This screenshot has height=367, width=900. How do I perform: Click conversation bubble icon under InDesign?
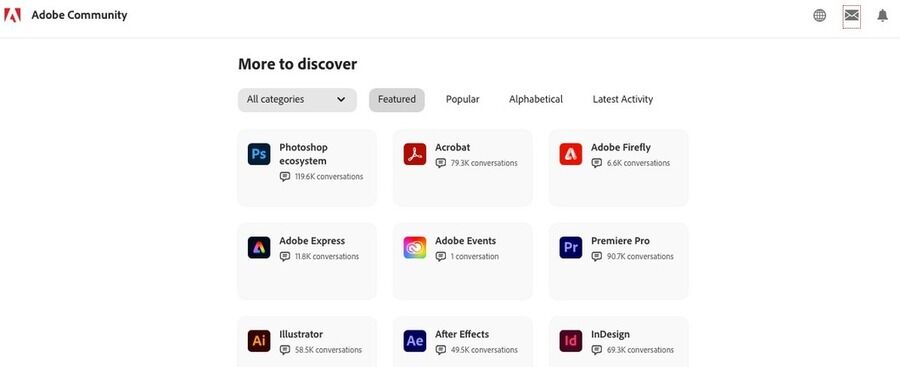tap(597, 350)
